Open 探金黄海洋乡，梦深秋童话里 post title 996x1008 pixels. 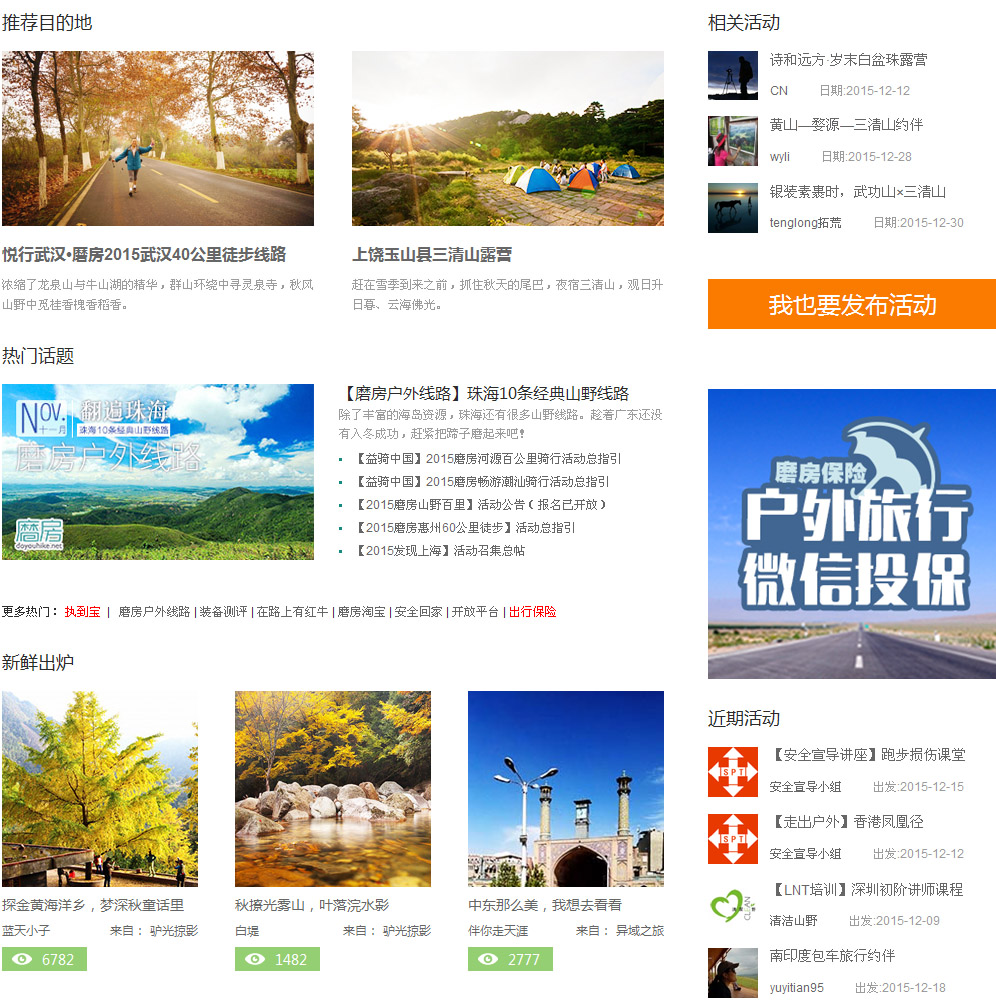[93, 905]
